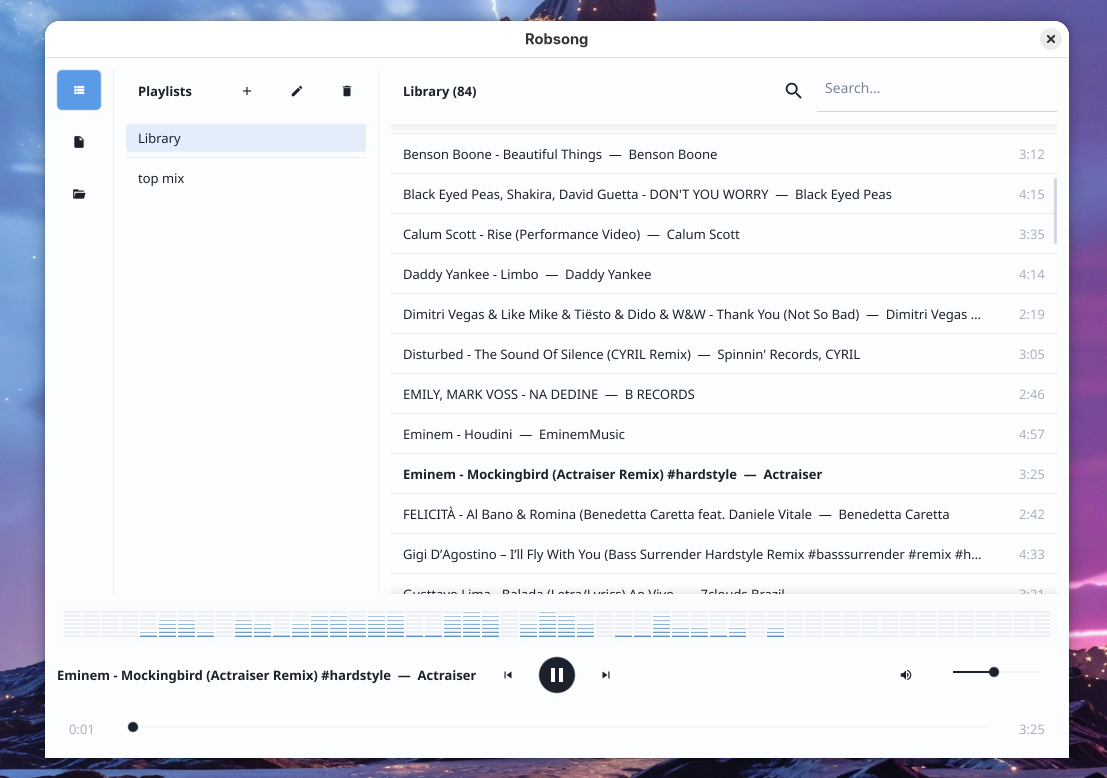The width and height of the screenshot is (1107, 778).
Task: Play FELICITÀ - Al Bano & Romina
Action: tap(724, 514)
